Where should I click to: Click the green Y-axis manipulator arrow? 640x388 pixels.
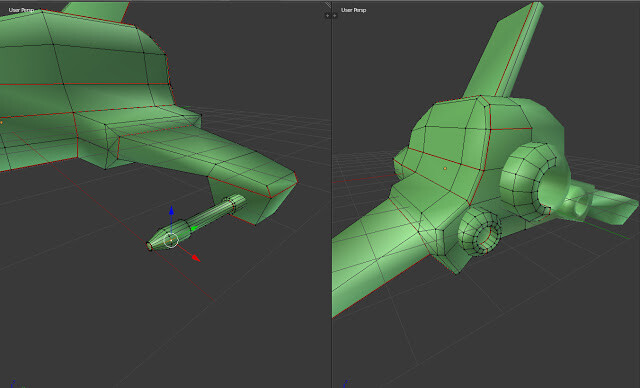click(194, 228)
